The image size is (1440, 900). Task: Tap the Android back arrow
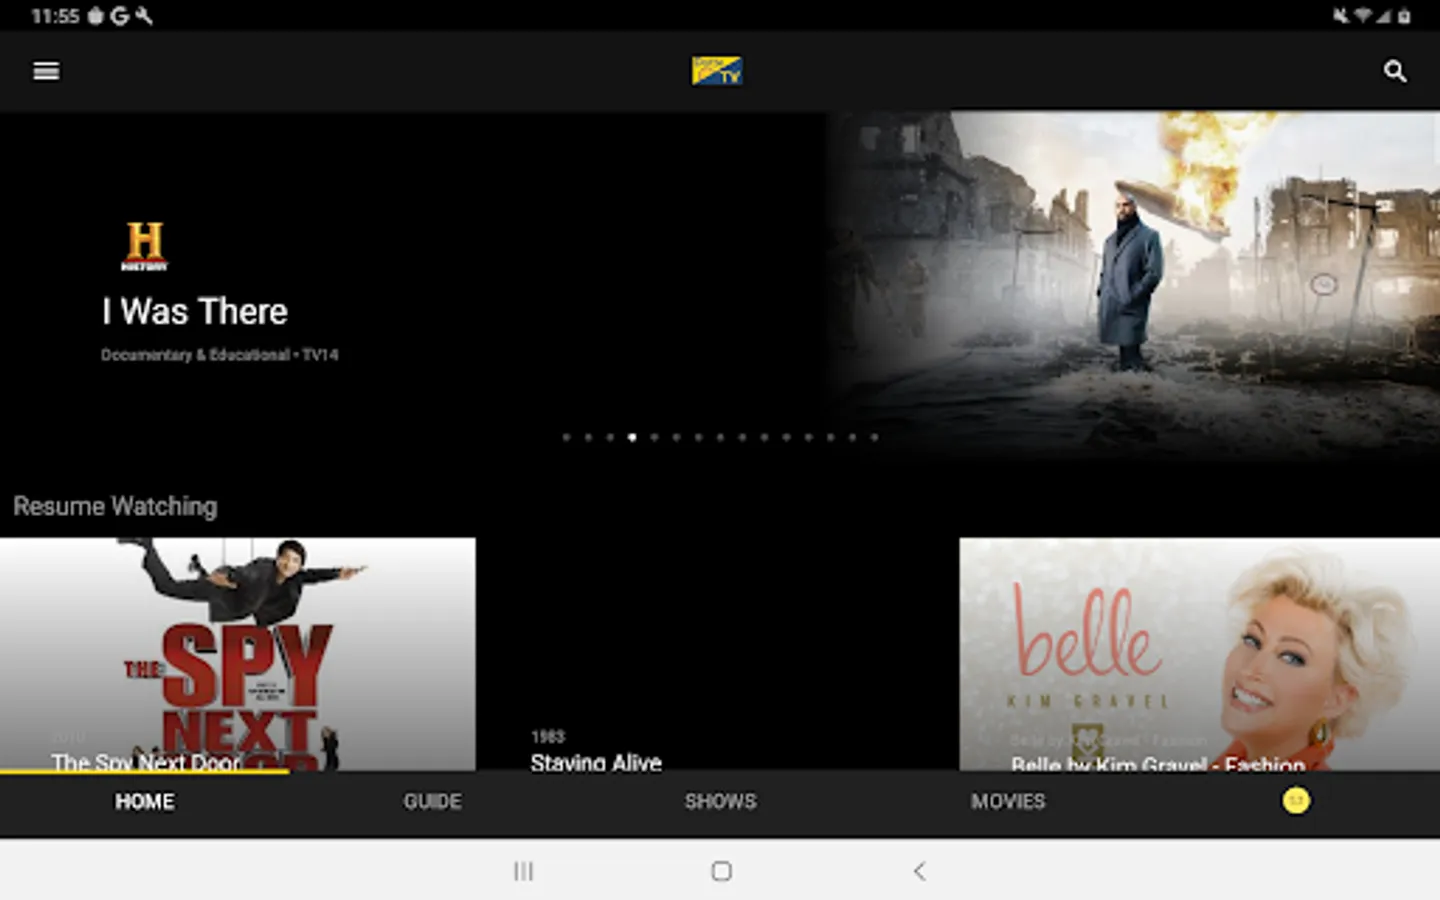919,871
